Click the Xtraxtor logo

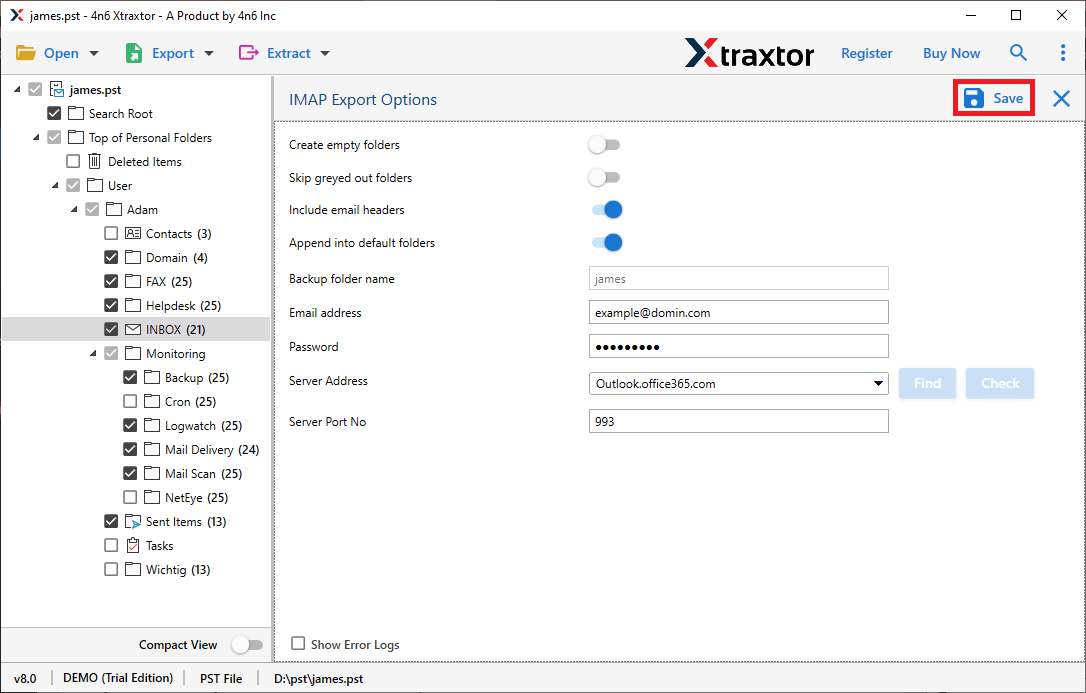coord(749,53)
